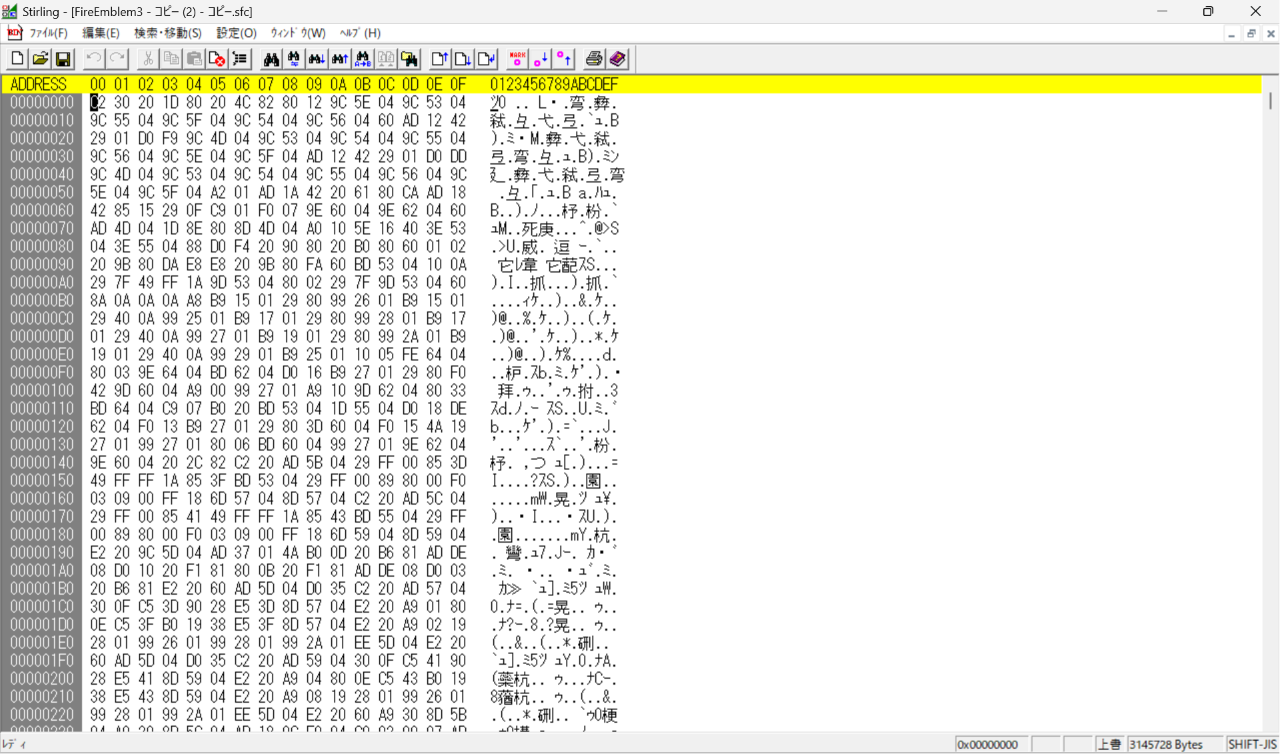Save the file with the floppy disk icon
This screenshot has width=1280, height=755.
tap(63, 59)
